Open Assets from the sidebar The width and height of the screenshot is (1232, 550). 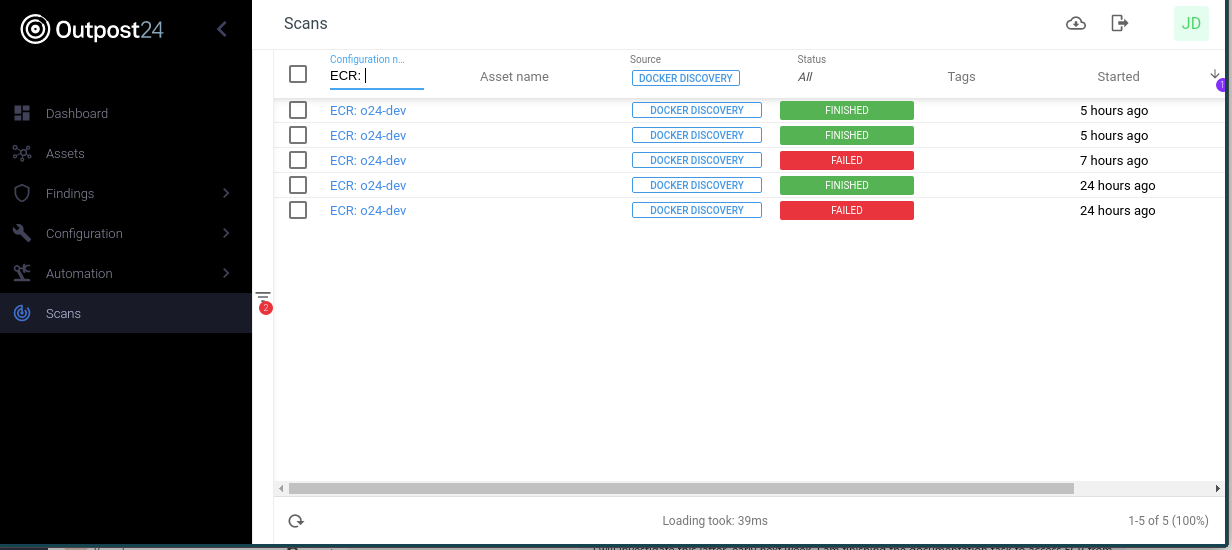coord(65,153)
